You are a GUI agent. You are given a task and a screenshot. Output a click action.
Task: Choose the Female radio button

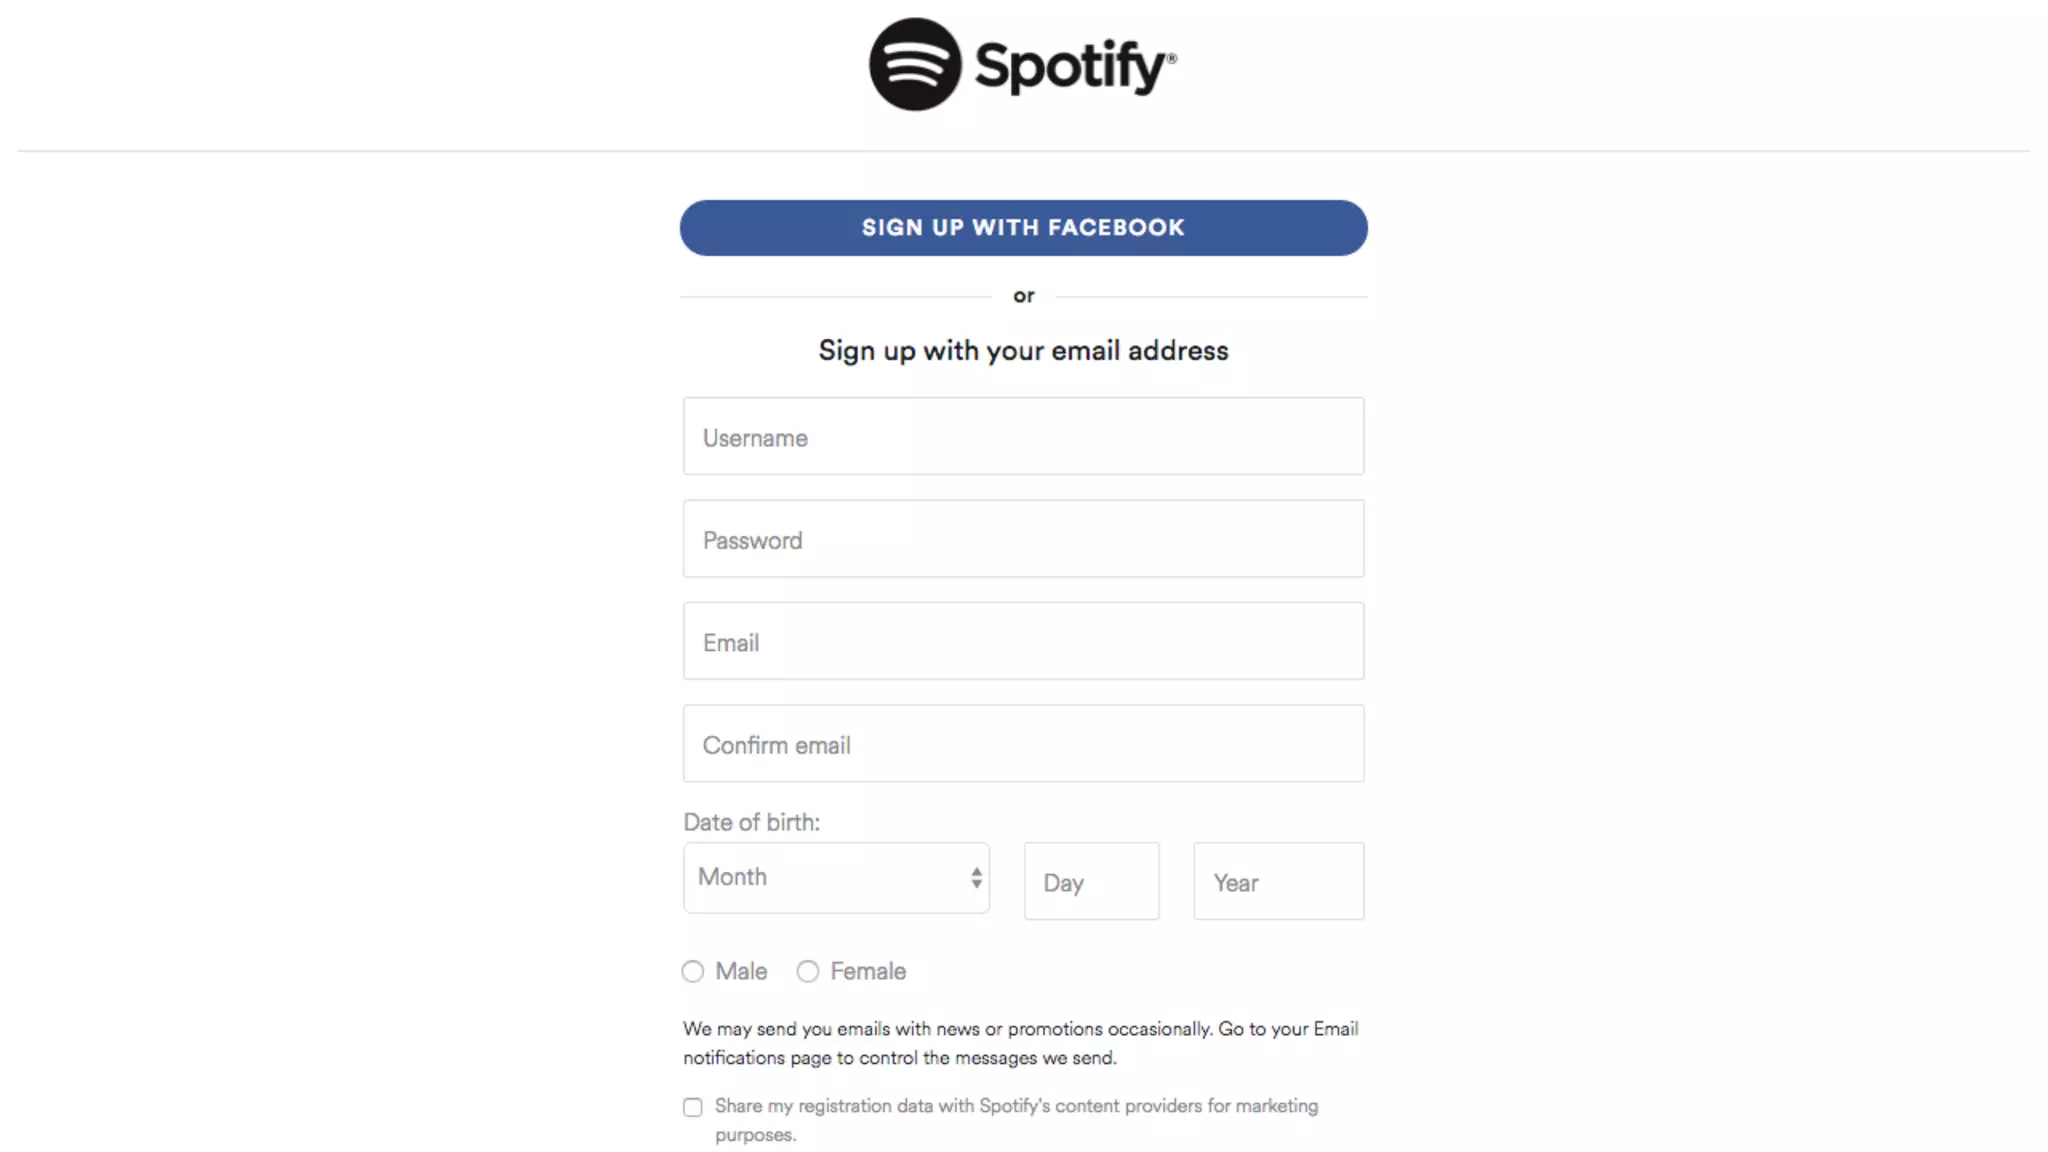tap(808, 972)
